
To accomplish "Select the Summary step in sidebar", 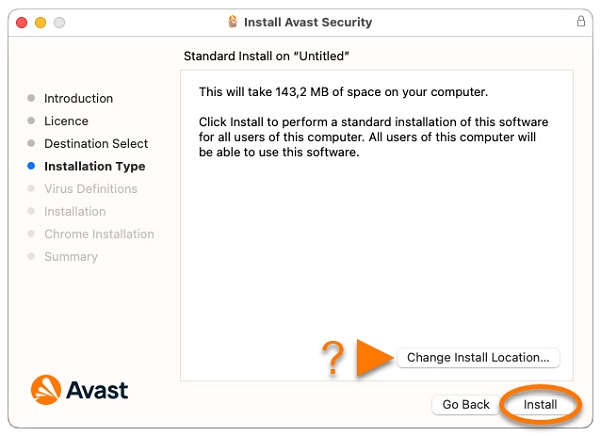I will point(71,256).
